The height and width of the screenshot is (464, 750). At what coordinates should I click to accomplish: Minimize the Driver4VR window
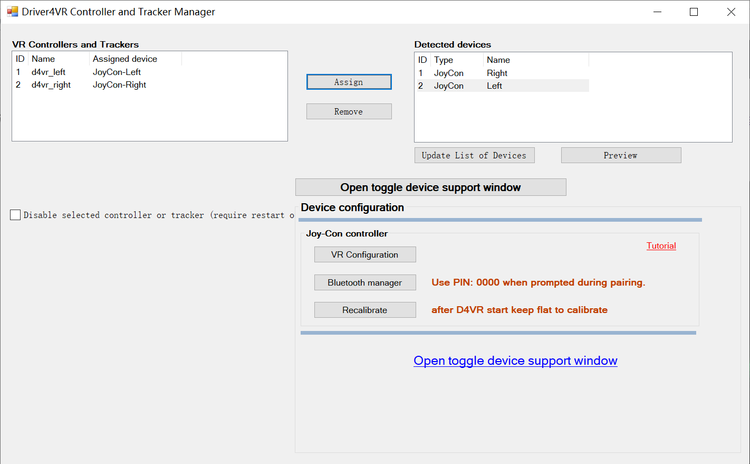point(657,12)
